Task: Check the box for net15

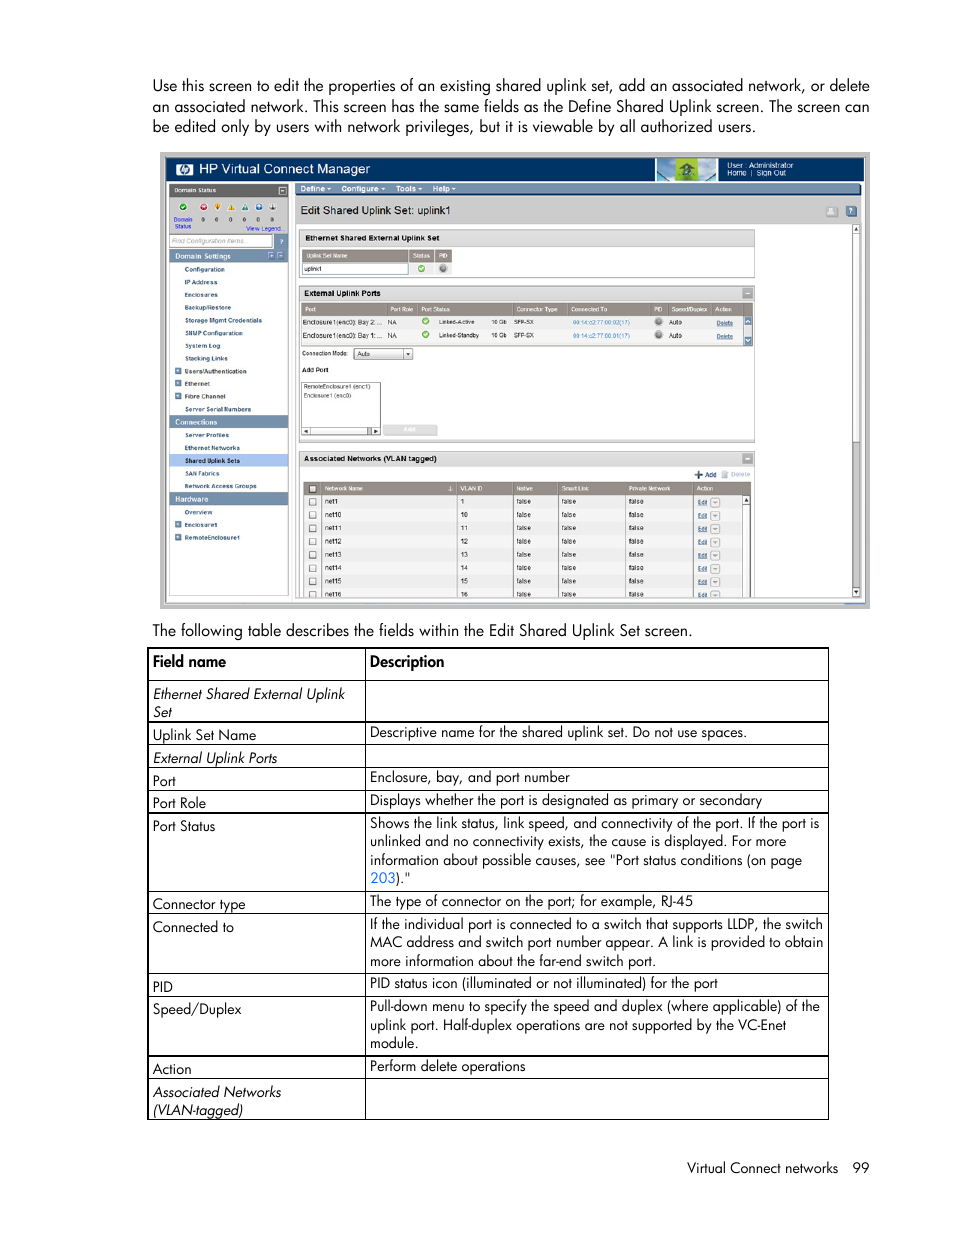Action: 312,581
